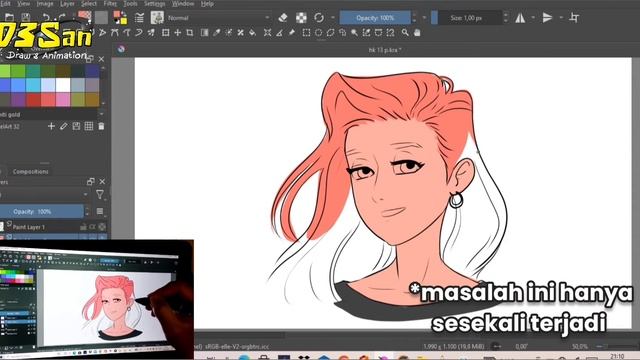Image resolution: width=640 pixels, height=360 pixels.
Task: Open the layers panel options menu
Action: (100, 211)
